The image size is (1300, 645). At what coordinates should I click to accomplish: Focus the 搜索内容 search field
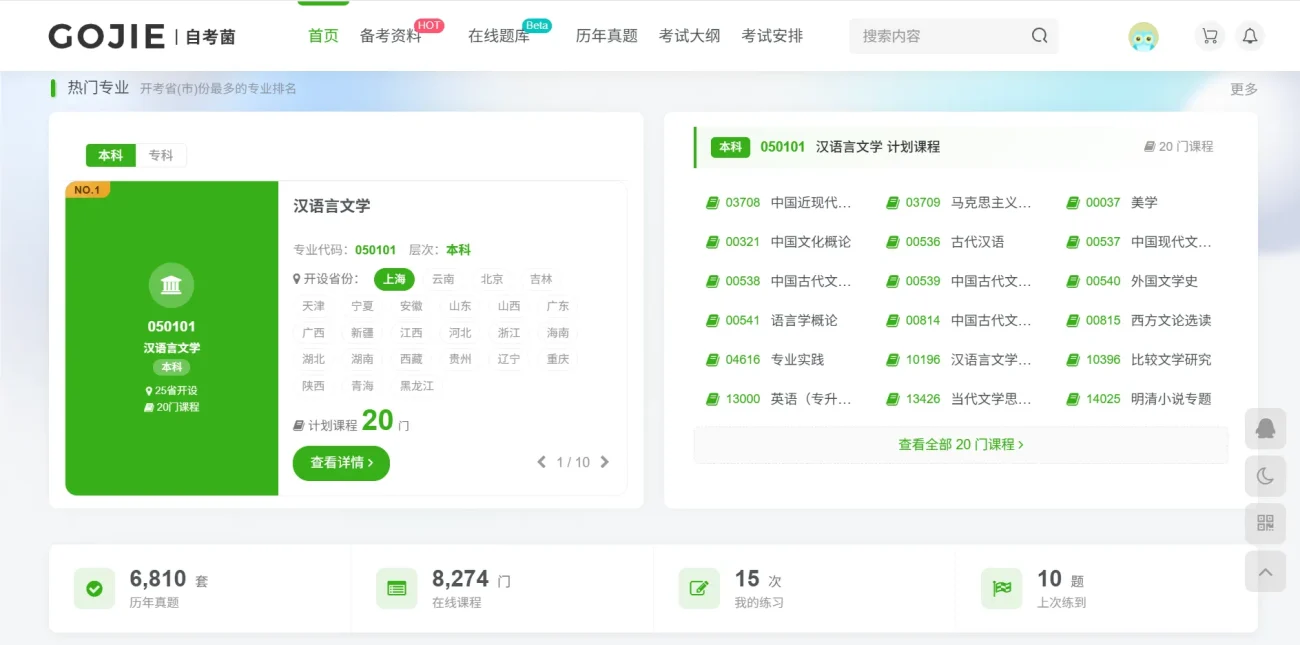[x=940, y=36]
